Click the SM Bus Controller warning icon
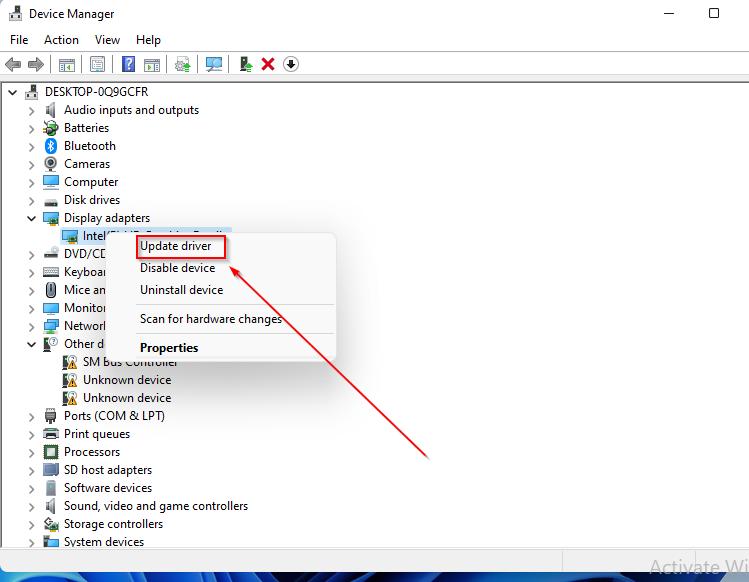The width and height of the screenshot is (749, 582). coord(70,362)
